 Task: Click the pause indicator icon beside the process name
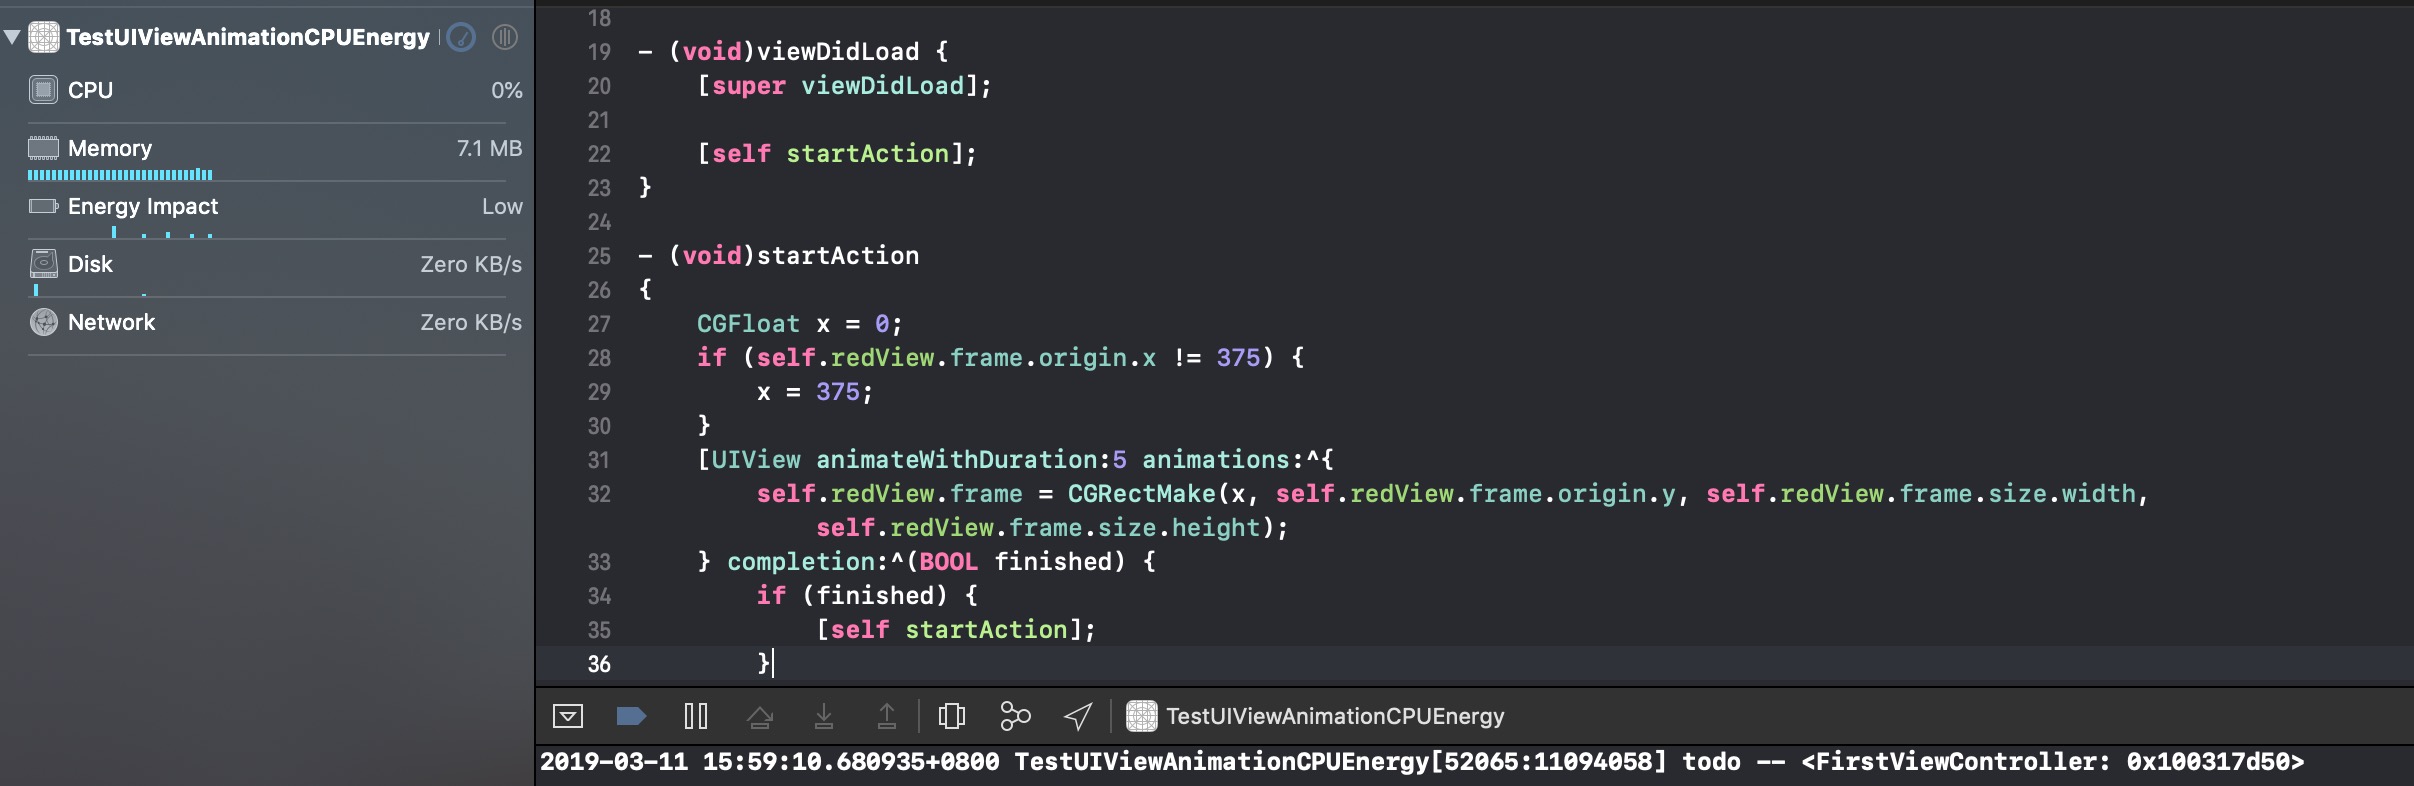[x=505, y=37]
